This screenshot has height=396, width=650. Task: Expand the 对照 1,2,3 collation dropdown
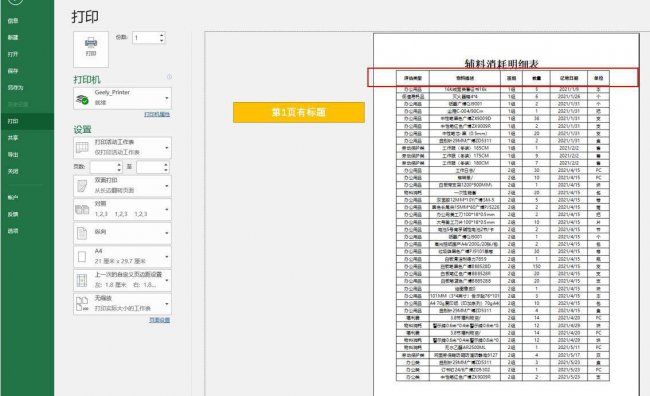pyautogui.click(x=122, y=209)
